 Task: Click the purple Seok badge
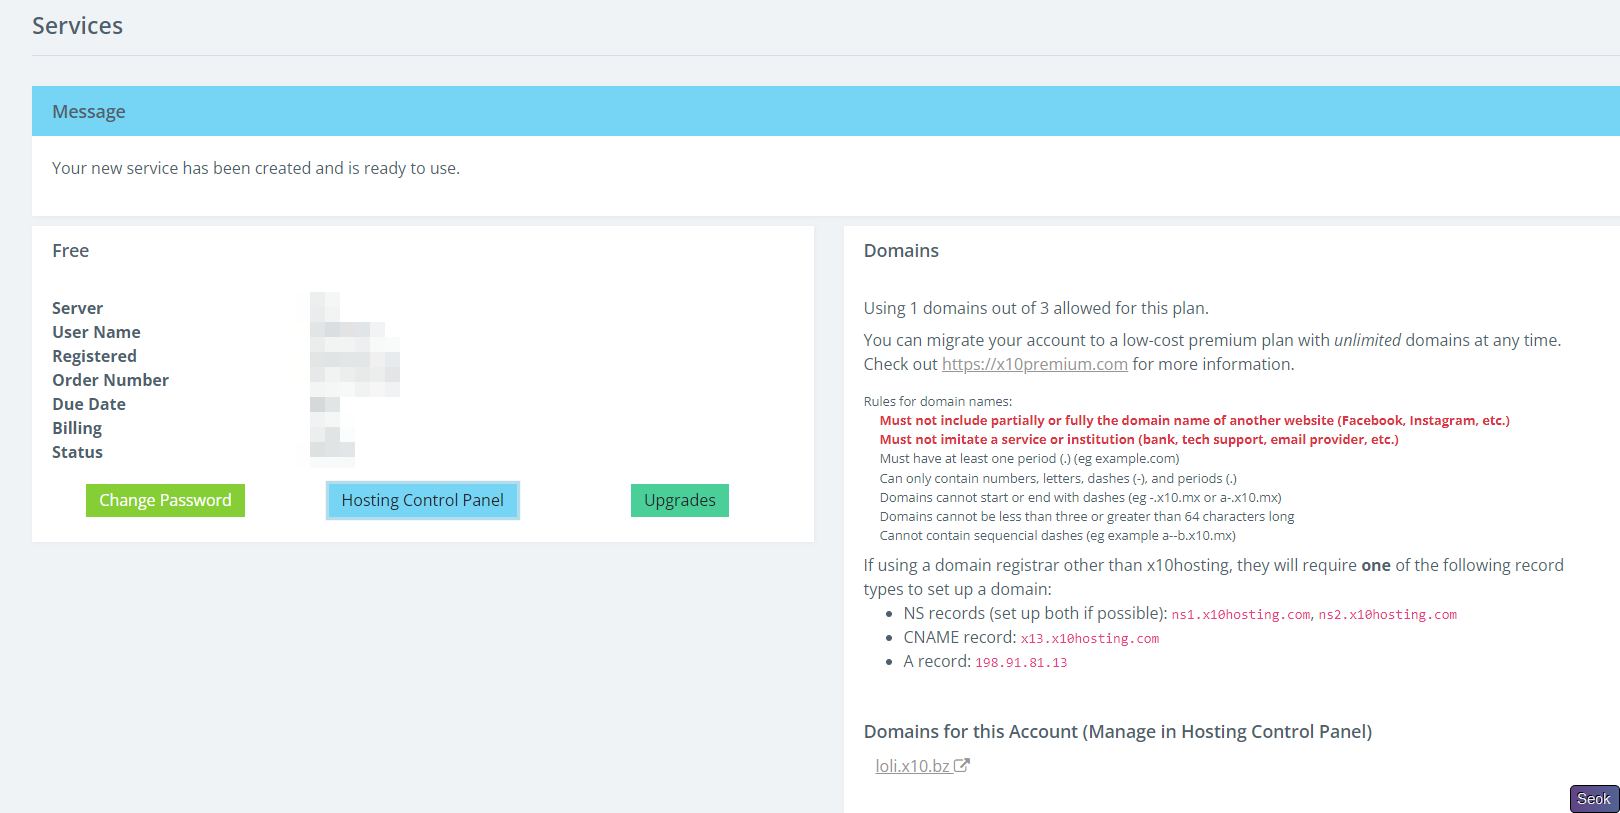tap(1593, 798)
